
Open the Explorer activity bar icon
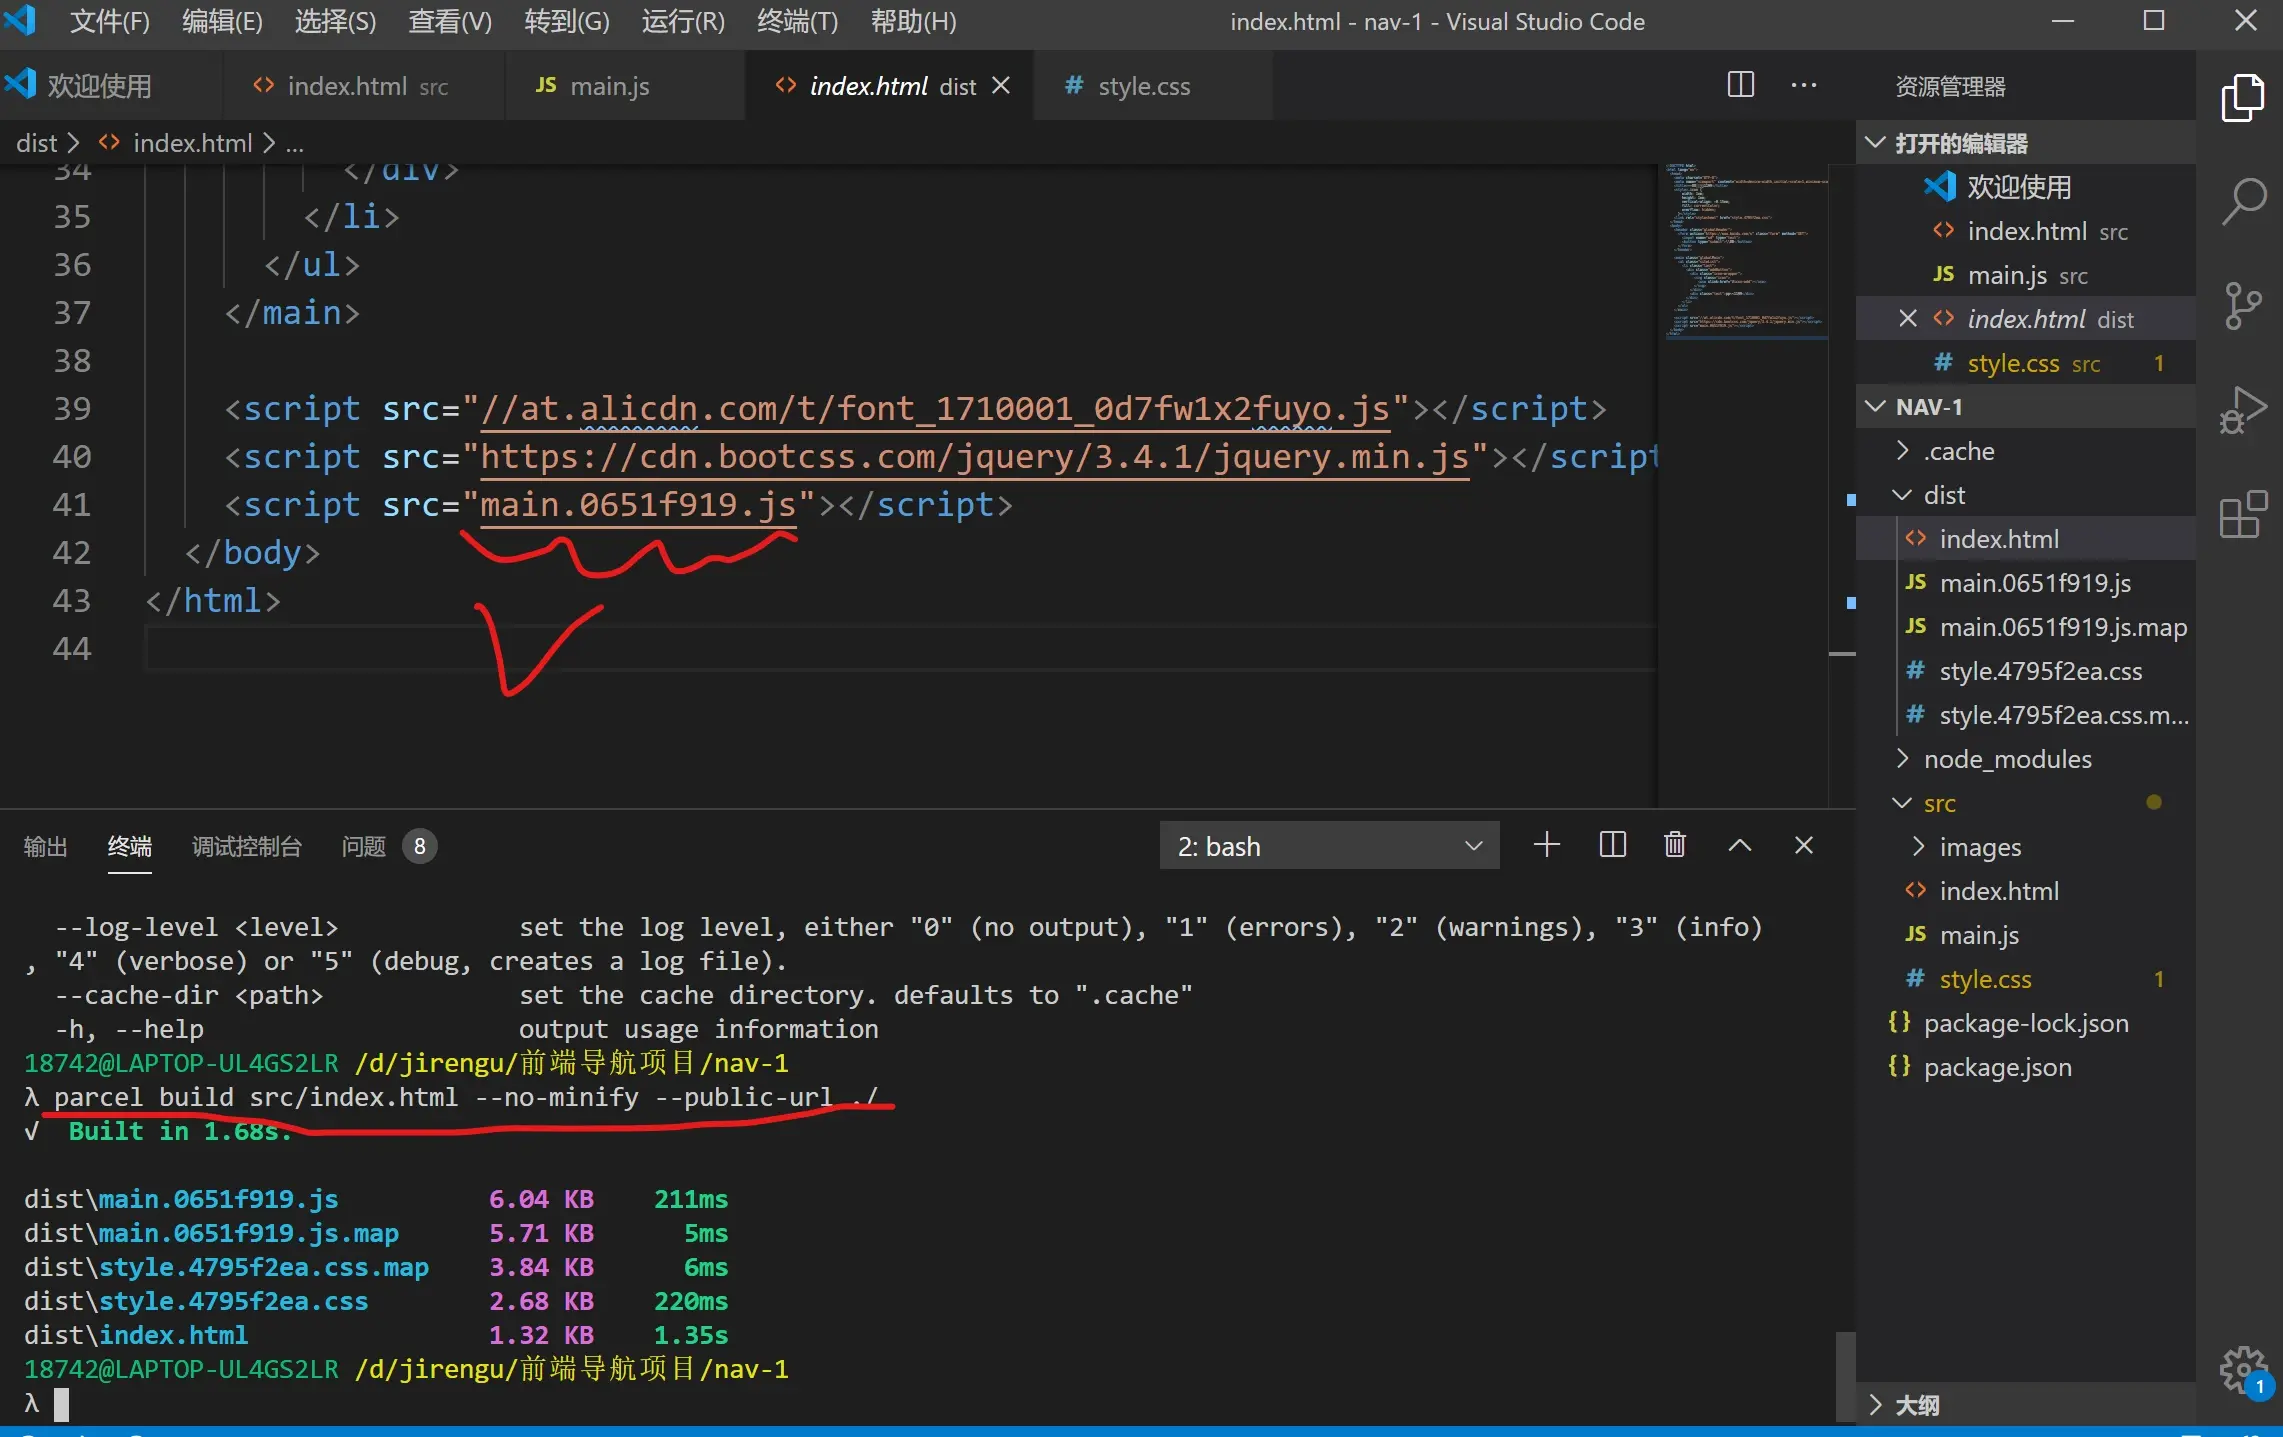(x=2241, y=98)
